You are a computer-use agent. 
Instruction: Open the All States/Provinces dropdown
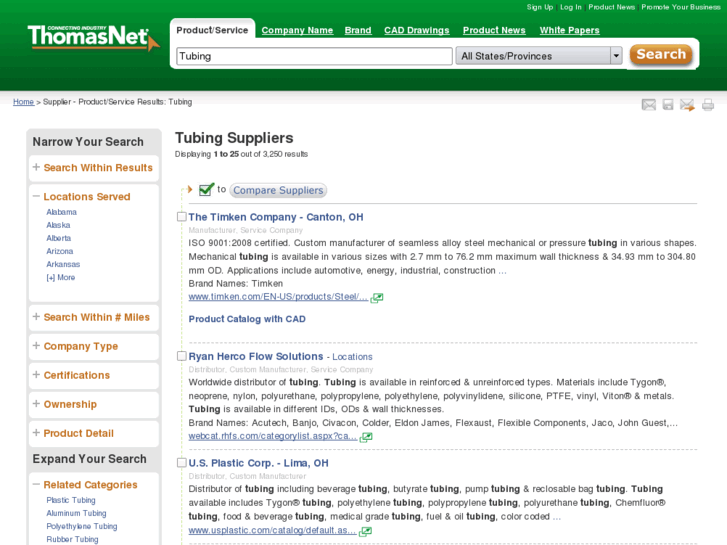539,56
